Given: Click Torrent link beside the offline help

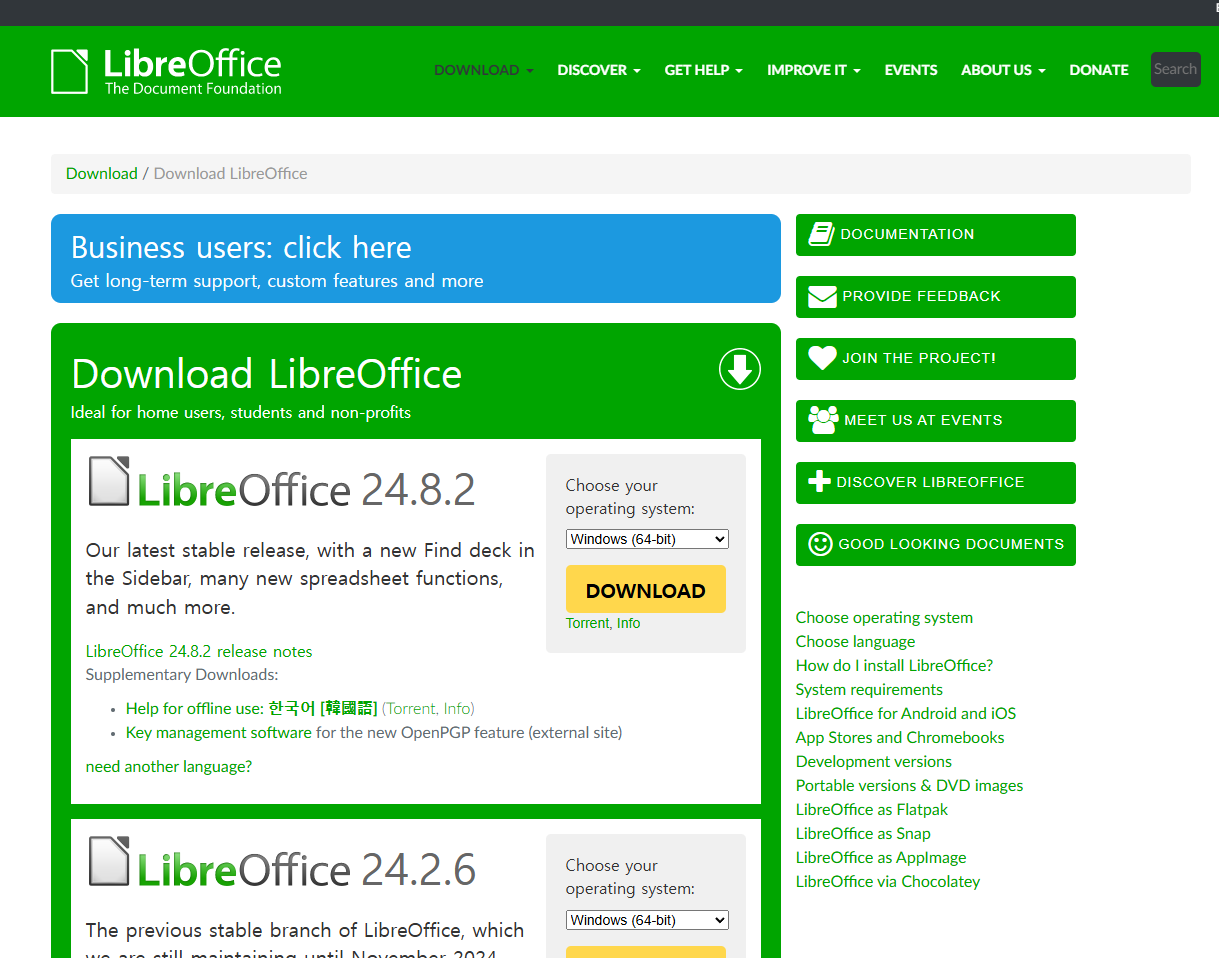Looking at the screenshot, I should tap(412, 708).
